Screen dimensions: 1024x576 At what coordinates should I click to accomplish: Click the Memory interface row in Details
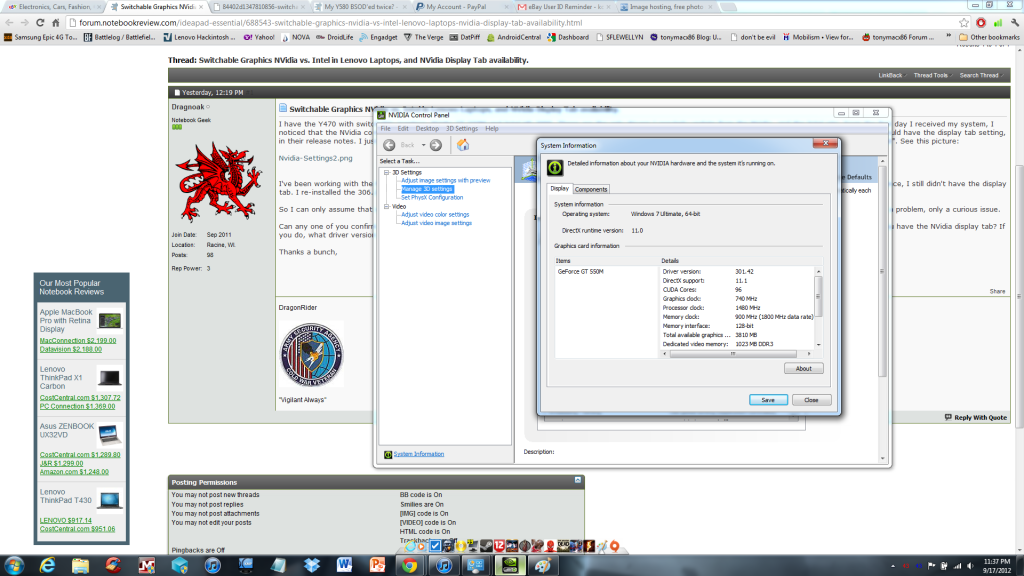738,326
